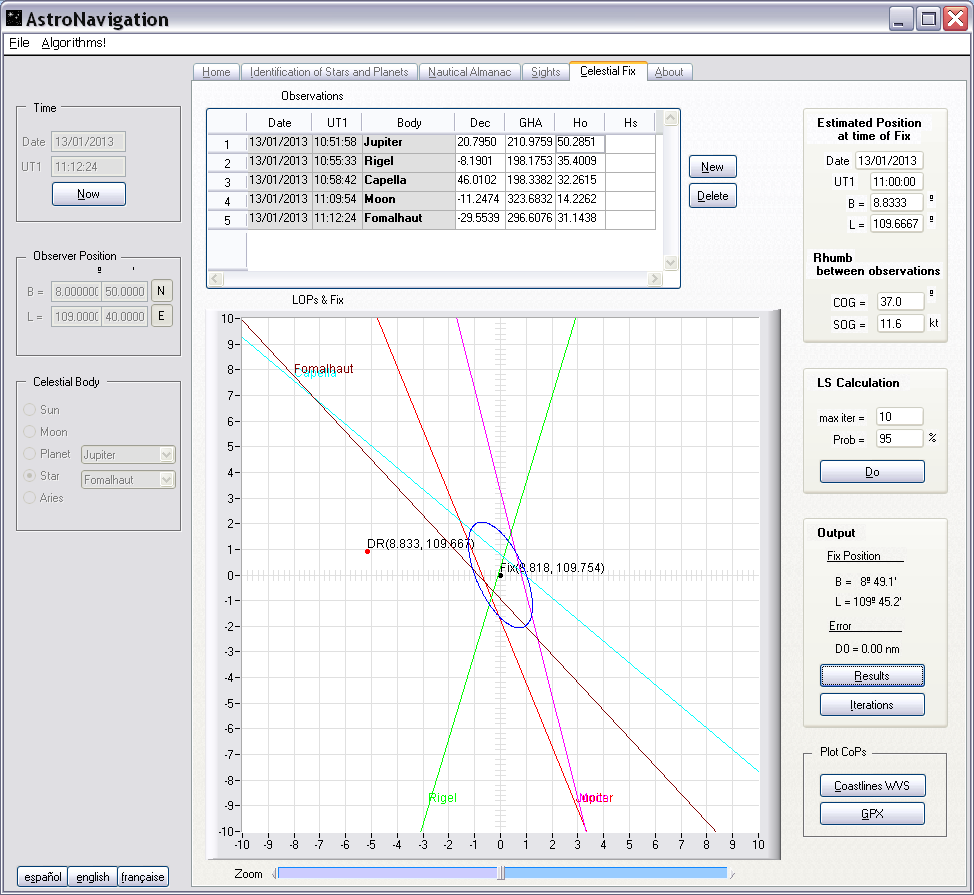The image size is (974, 895).
Task: Go to the Sights tab
Action: [546, 72]
